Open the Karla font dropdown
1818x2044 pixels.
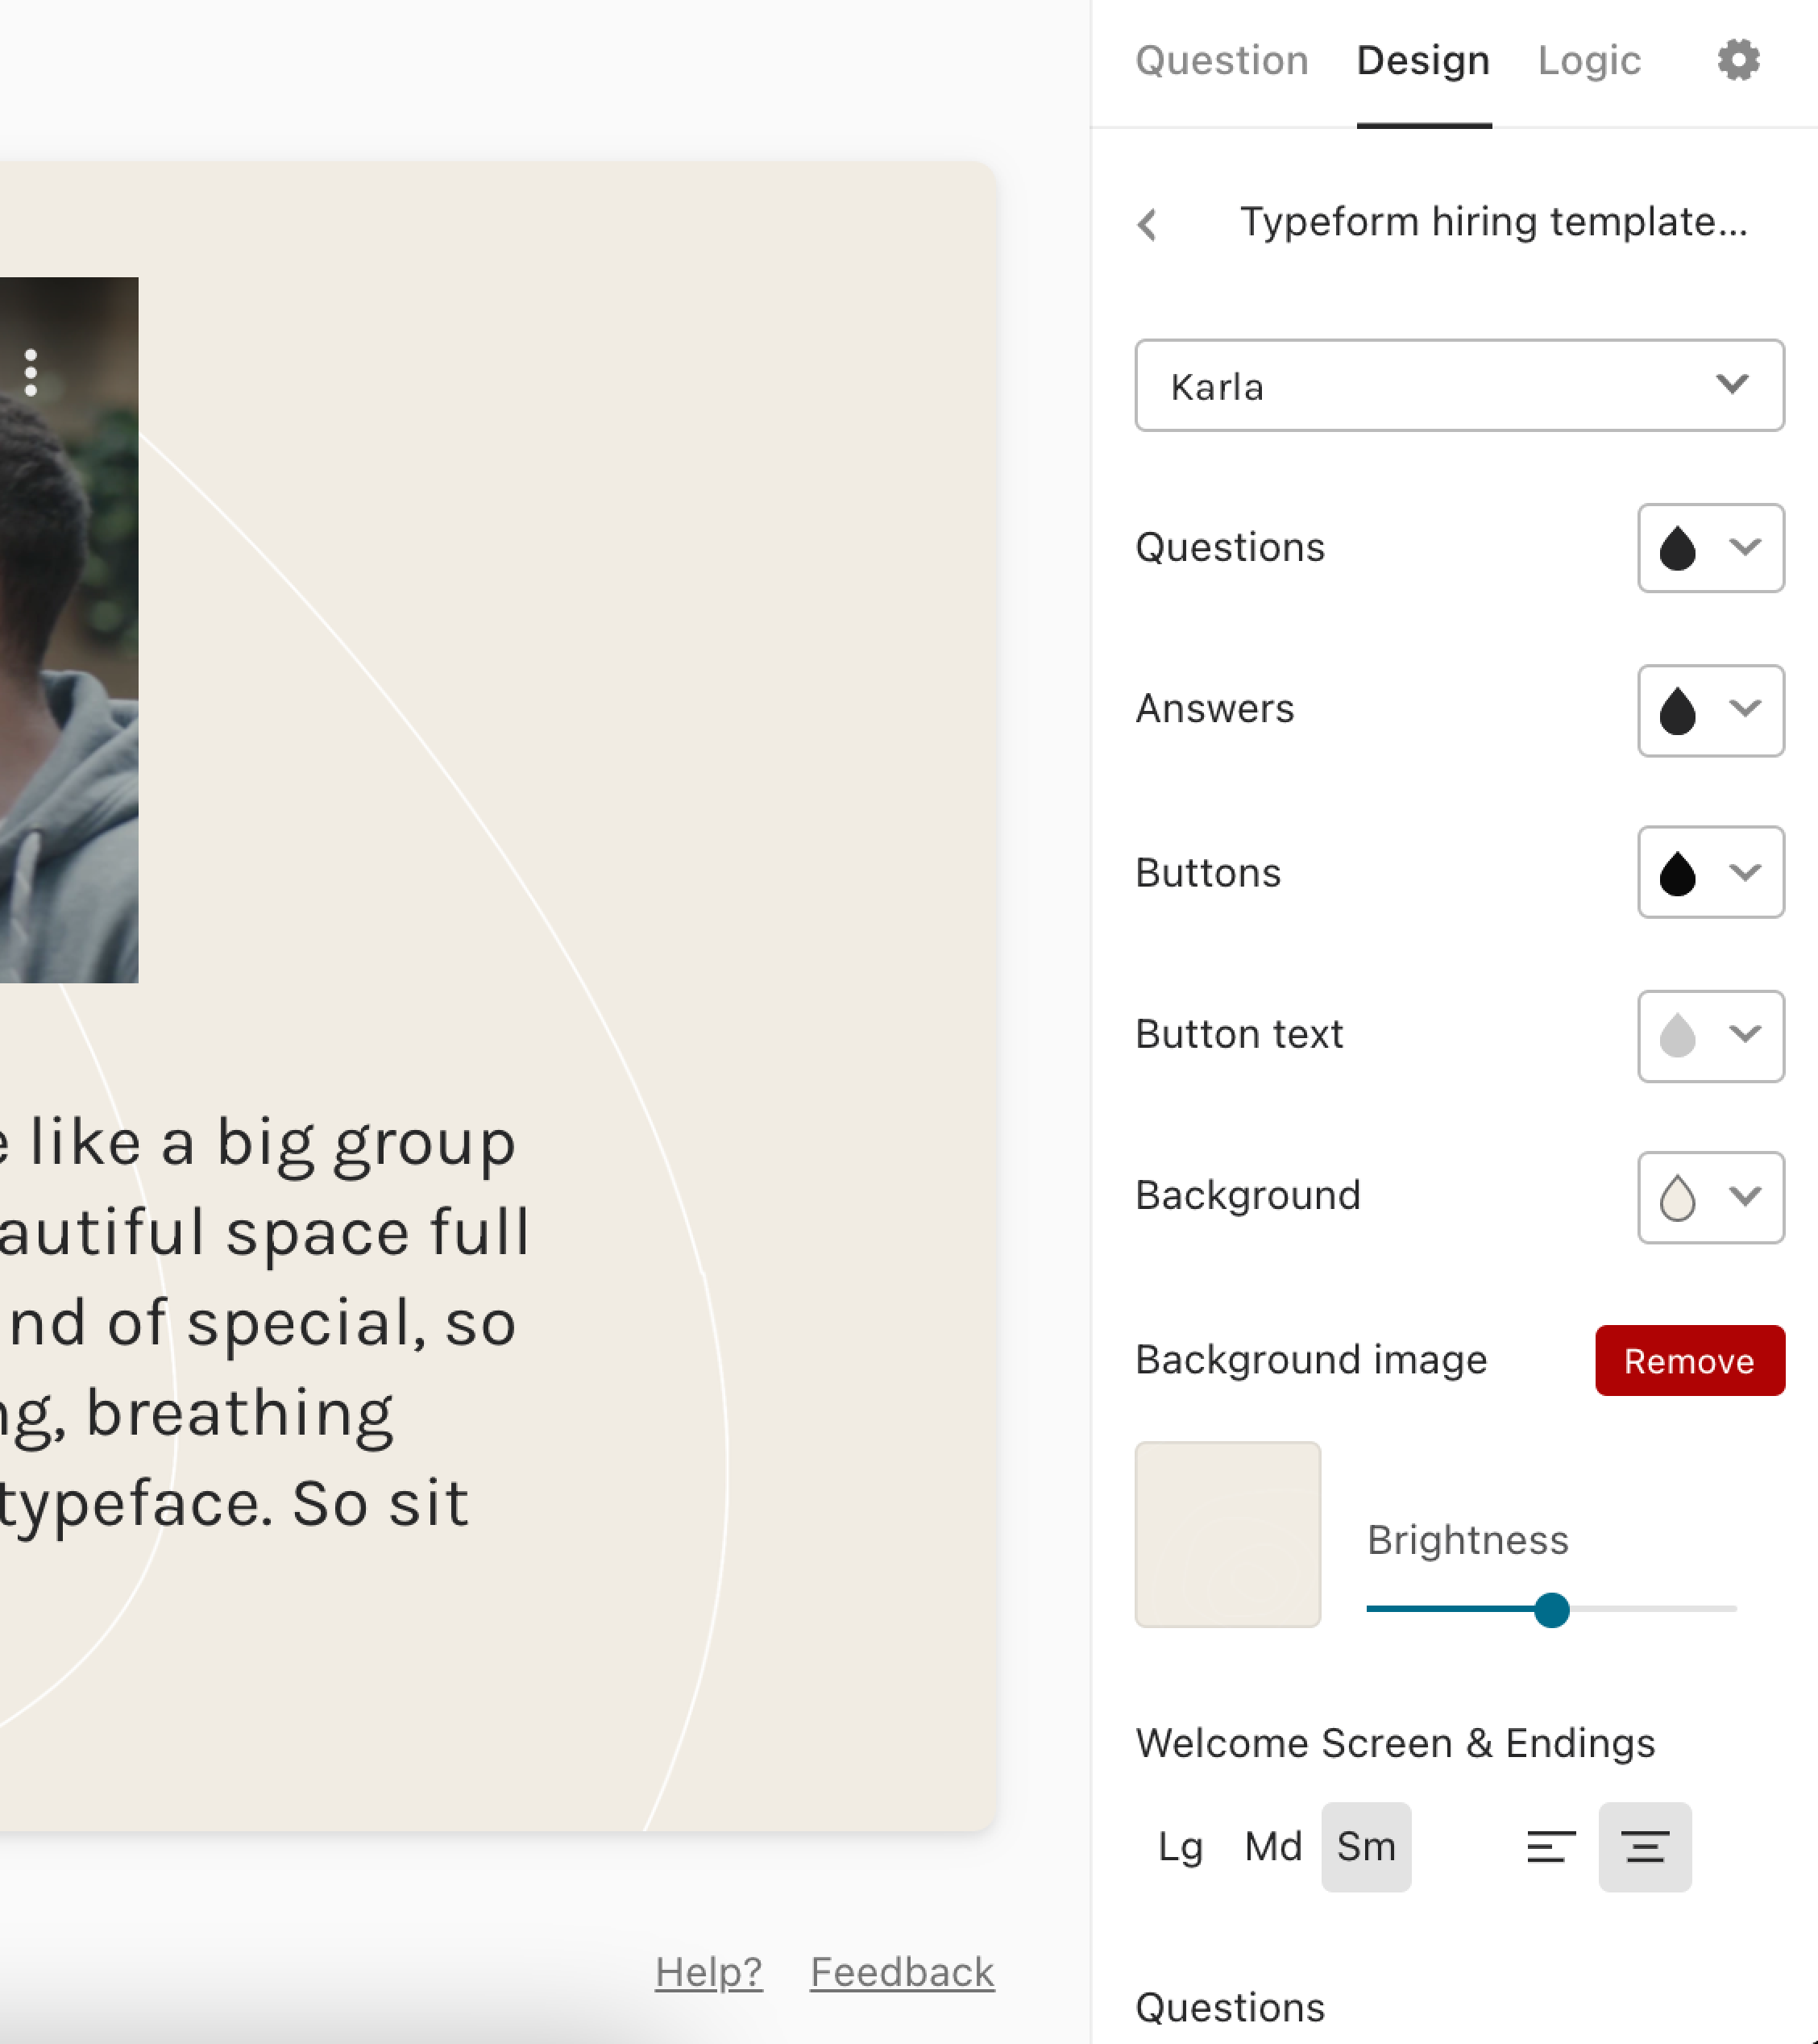pos(1459,385)
